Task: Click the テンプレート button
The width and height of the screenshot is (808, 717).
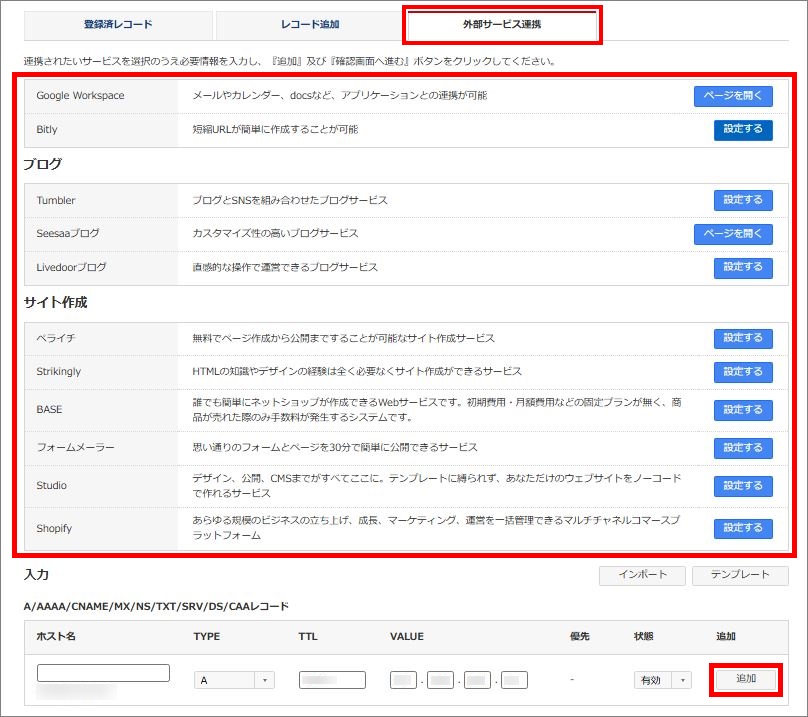Action: [x=740, y=575]
